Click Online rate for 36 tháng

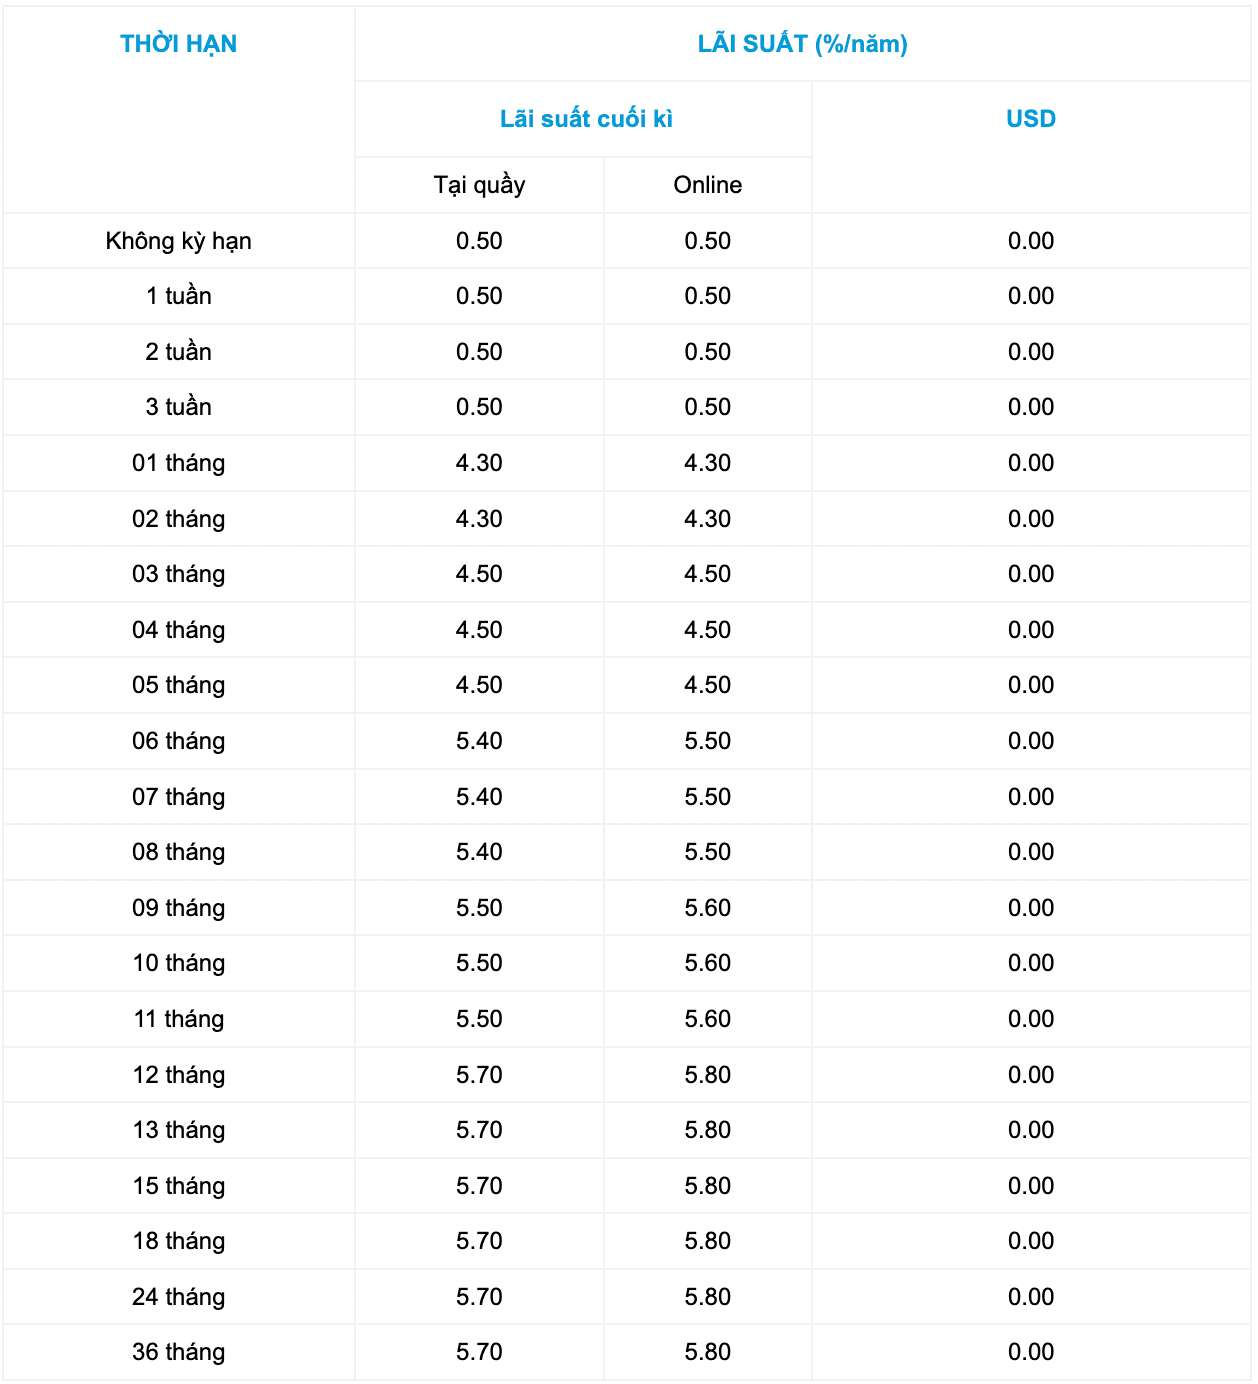(x=707, y=1352)
